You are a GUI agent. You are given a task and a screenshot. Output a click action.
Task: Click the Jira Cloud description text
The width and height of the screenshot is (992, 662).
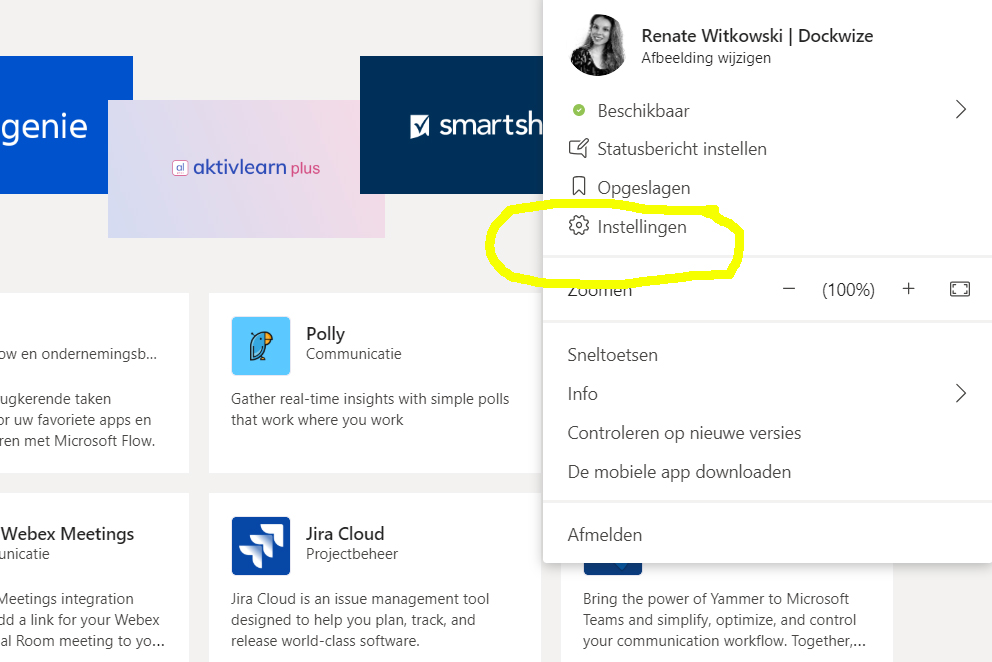point(360,620)
